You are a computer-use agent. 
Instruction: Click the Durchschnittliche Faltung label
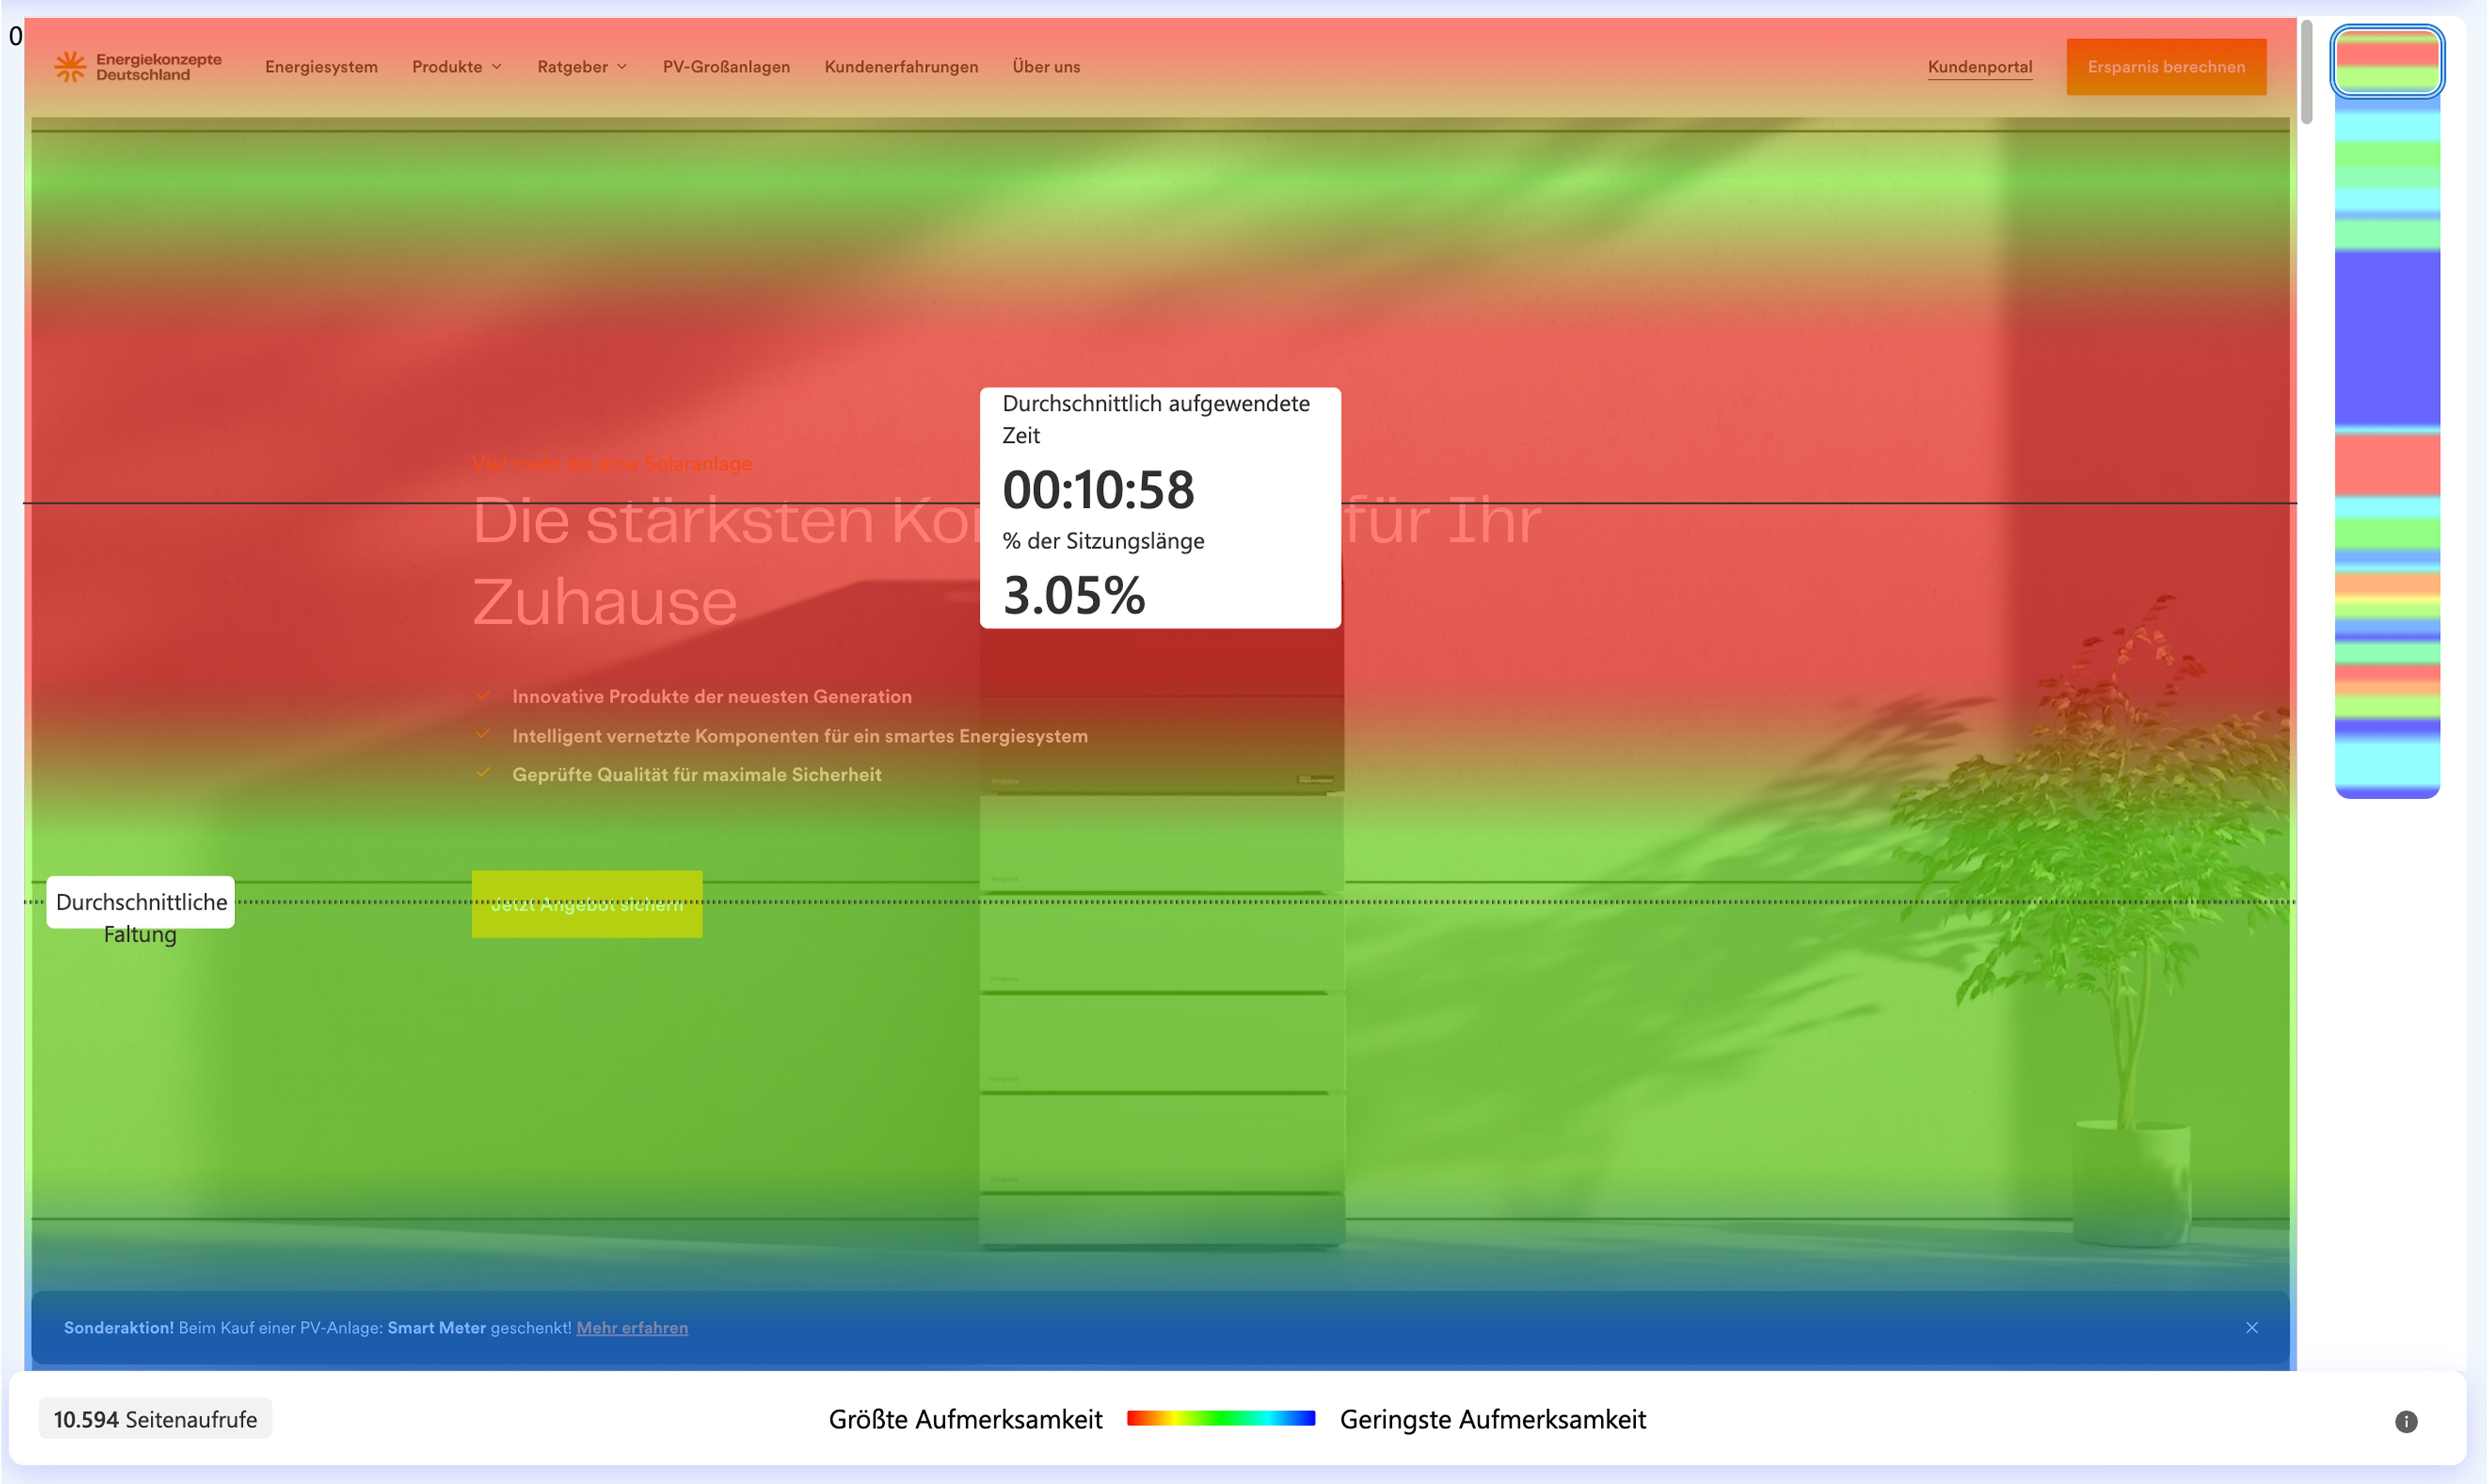[x=141, y=903]
